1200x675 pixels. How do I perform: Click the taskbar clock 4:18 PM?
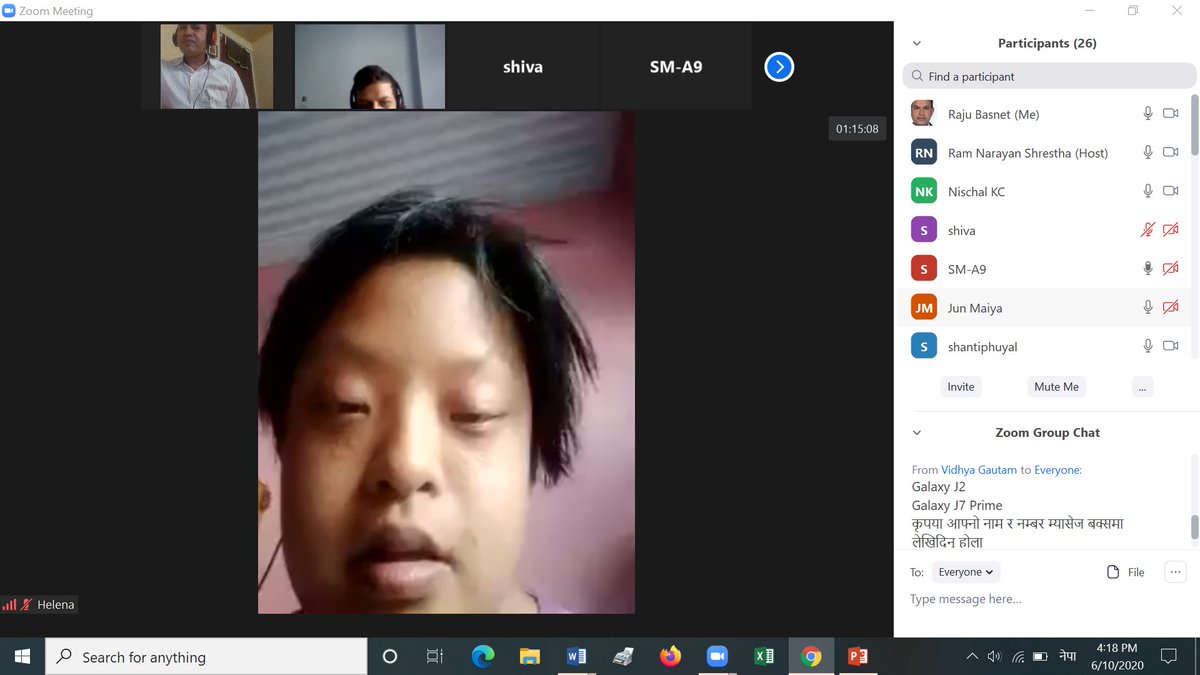tap(1116, 648)
